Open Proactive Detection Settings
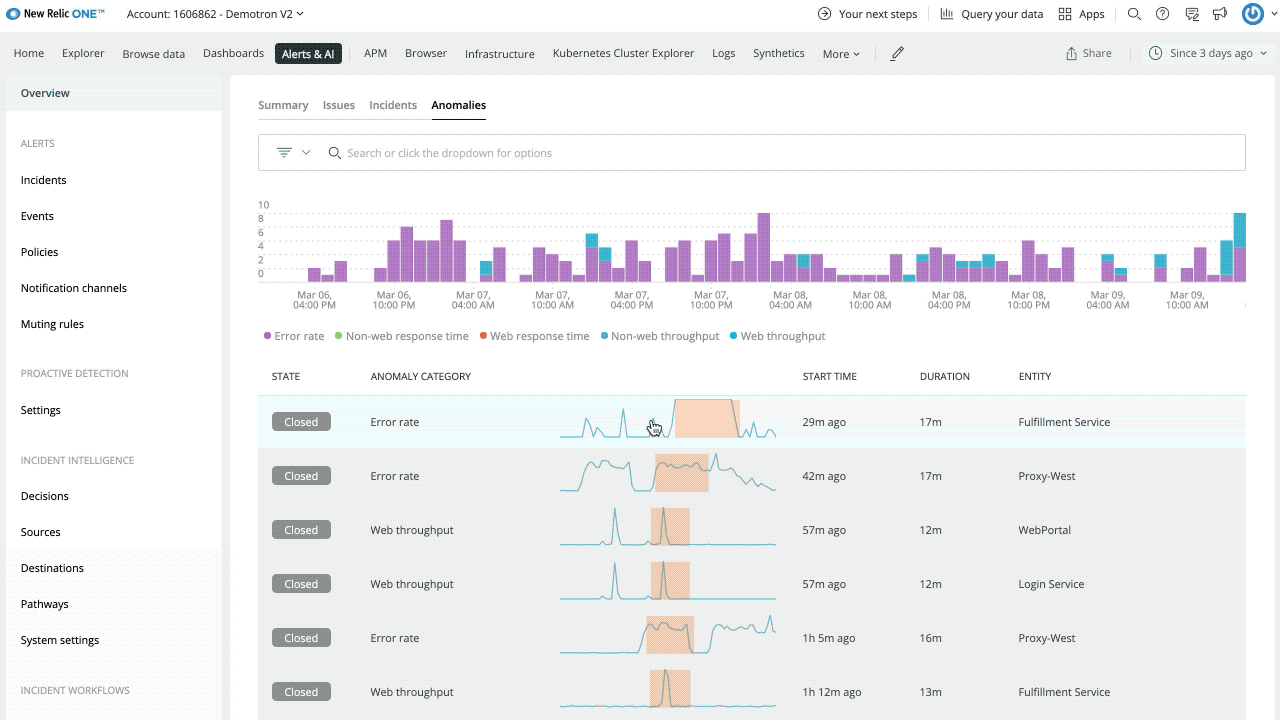The height and width of the screenshot is (720, 1280). click(x=40, y=410)
